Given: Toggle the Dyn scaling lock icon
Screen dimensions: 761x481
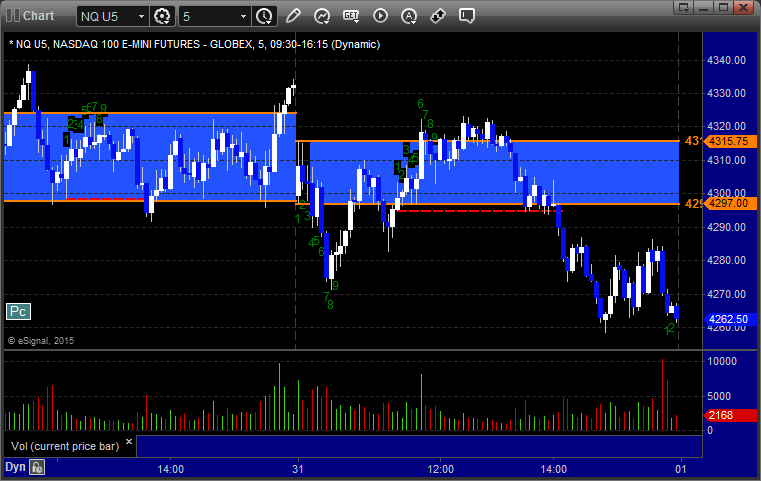Looking at the screenshot, I should click(37, 467).
